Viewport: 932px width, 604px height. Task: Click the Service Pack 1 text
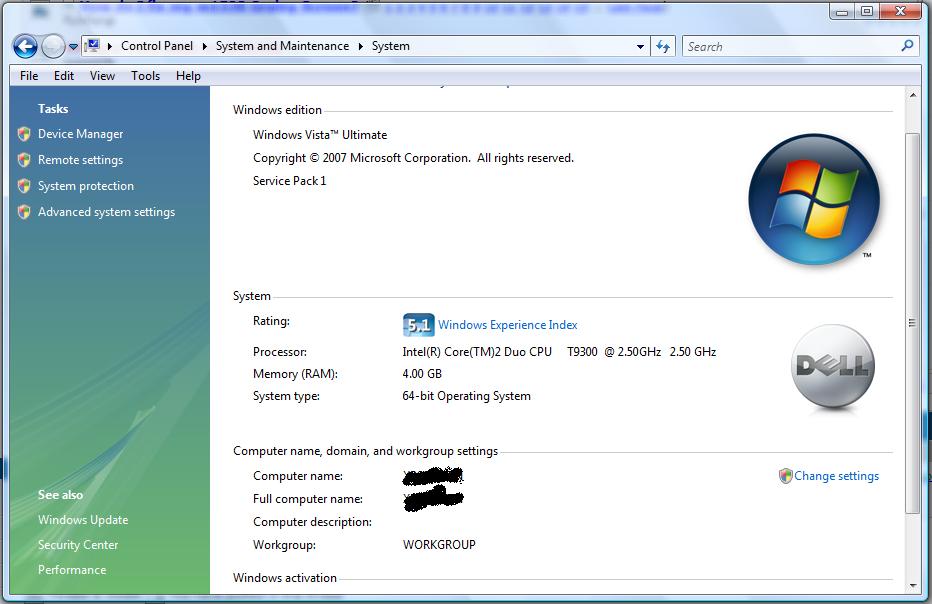(x=289, y=181)
